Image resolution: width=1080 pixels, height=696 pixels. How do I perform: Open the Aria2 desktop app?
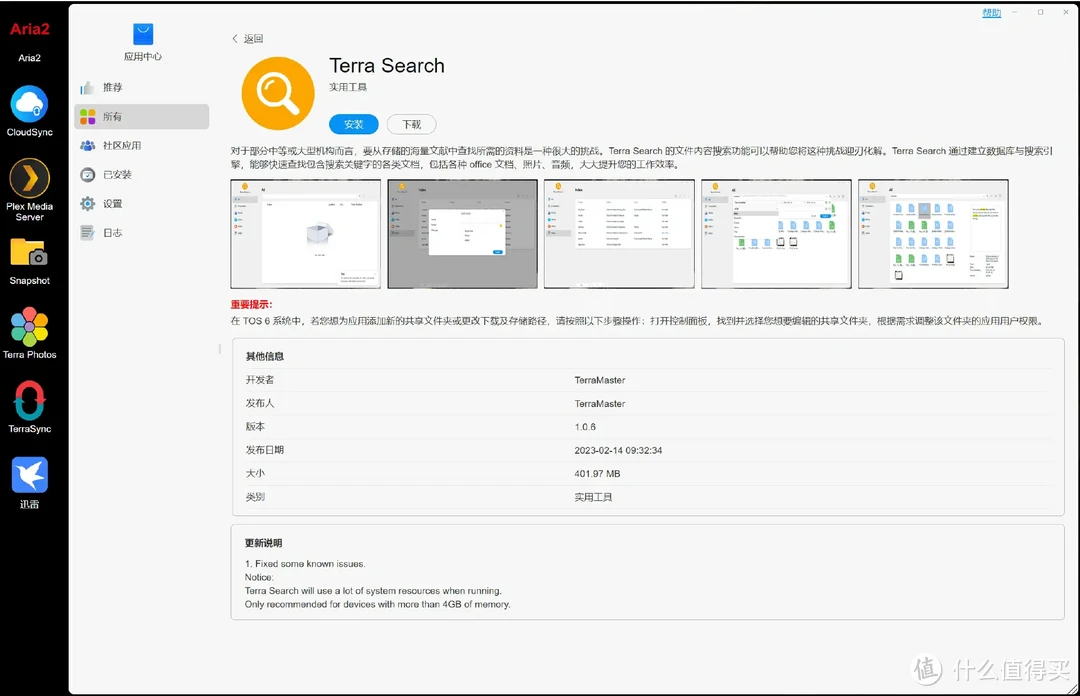pyautogui.click(x=29, y=30)
